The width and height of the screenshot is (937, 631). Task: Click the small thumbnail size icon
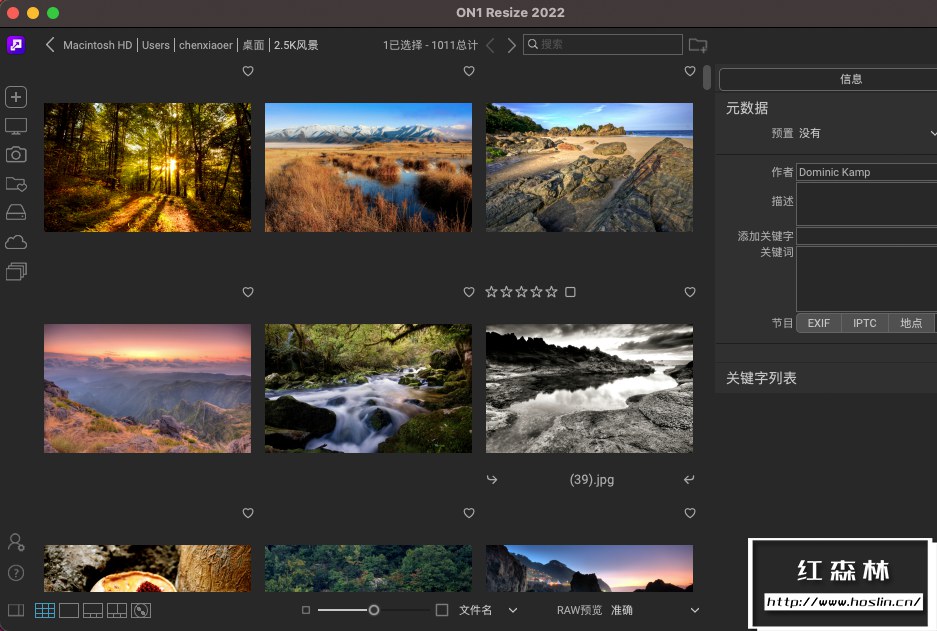[x=306, y=610]
